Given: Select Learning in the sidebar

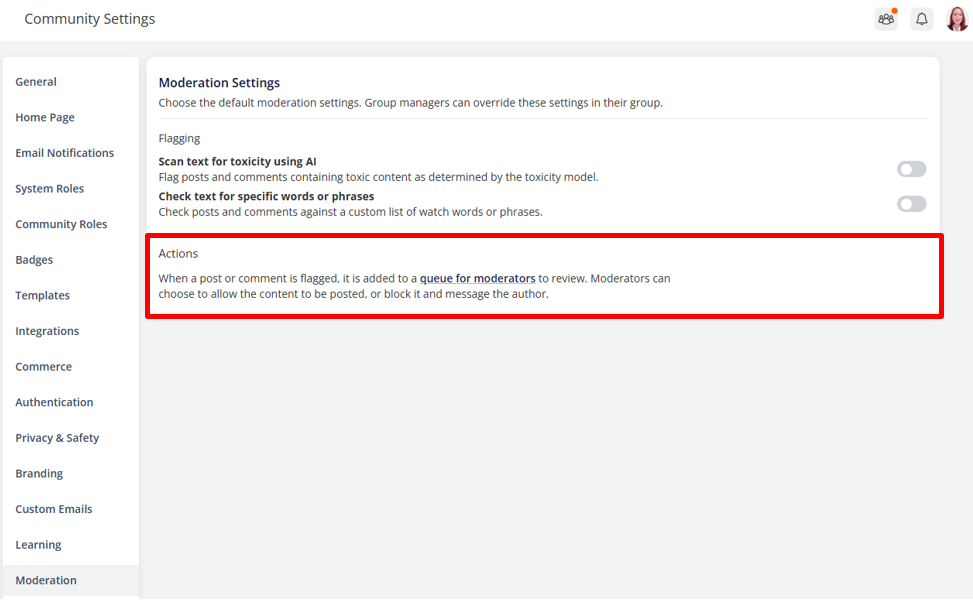Looking at the screenshot, I should pos(38,545).
